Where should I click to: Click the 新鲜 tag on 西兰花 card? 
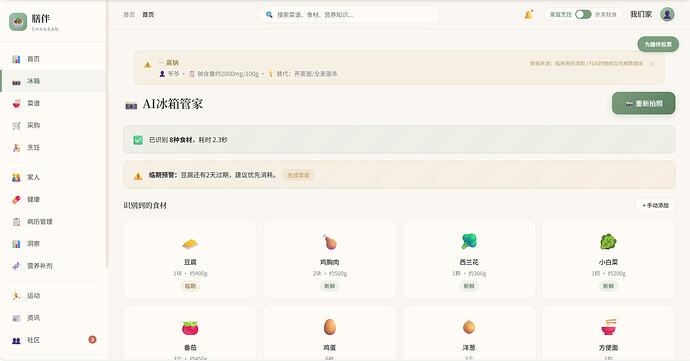pyautogui.click(x=469, y=286)
